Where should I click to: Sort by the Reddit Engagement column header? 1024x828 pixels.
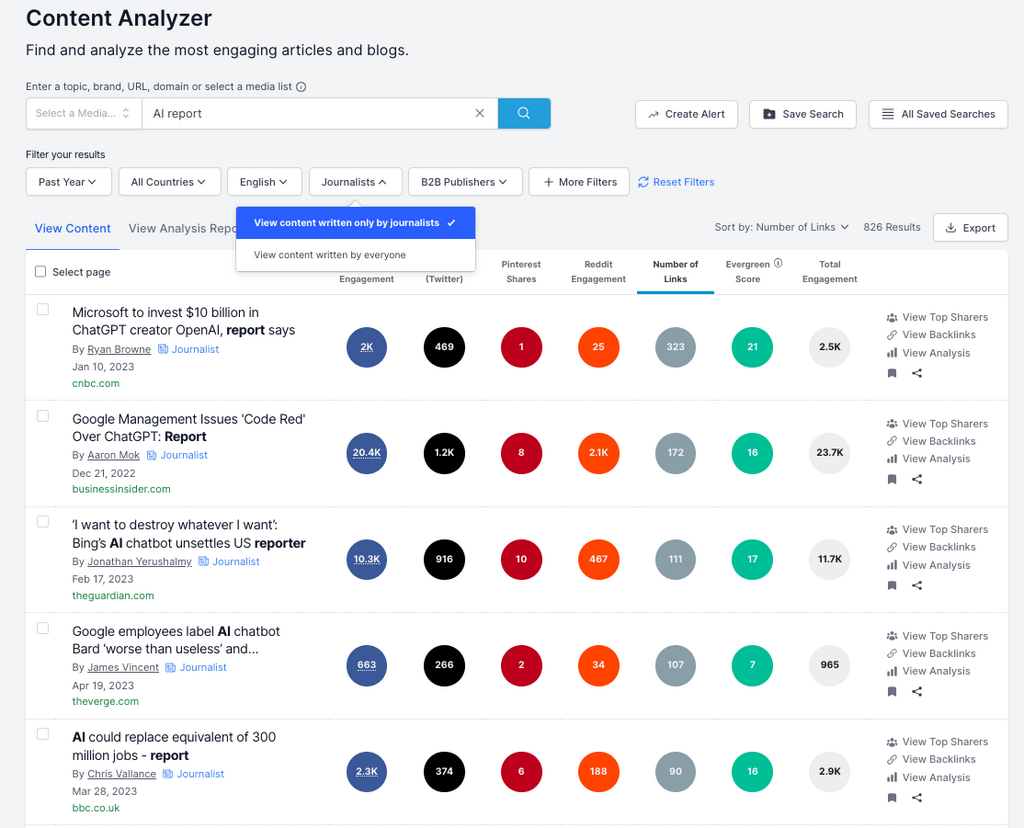tap(598, 272)
